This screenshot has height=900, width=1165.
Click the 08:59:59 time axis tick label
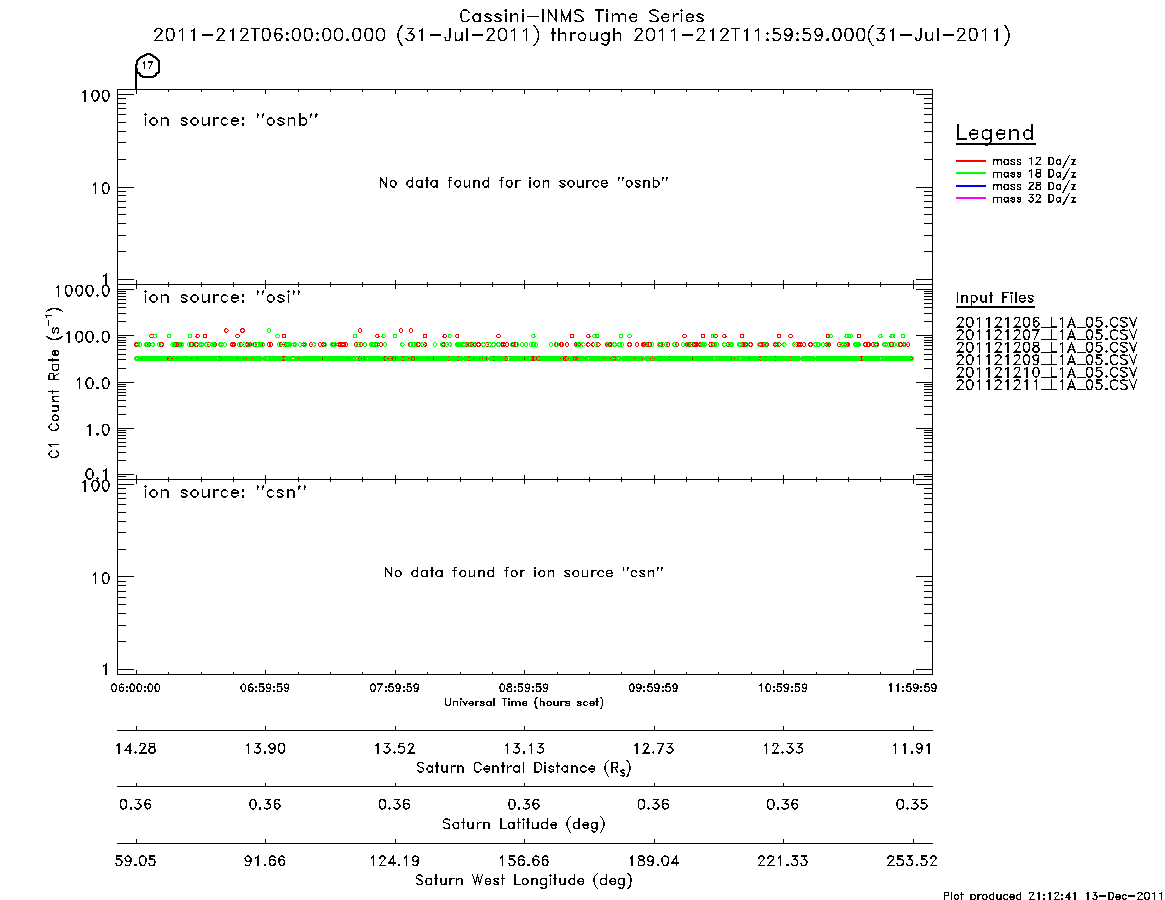[524, 688]
